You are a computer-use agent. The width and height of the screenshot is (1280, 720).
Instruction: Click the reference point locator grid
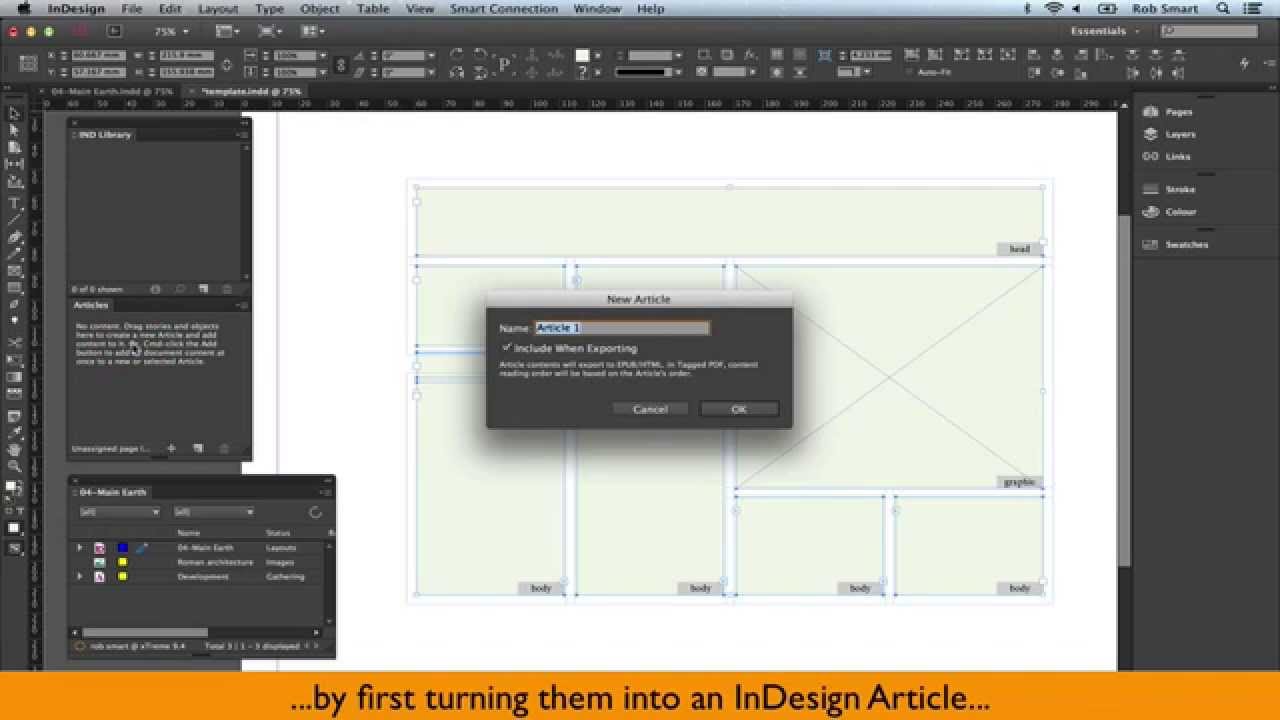28,64
